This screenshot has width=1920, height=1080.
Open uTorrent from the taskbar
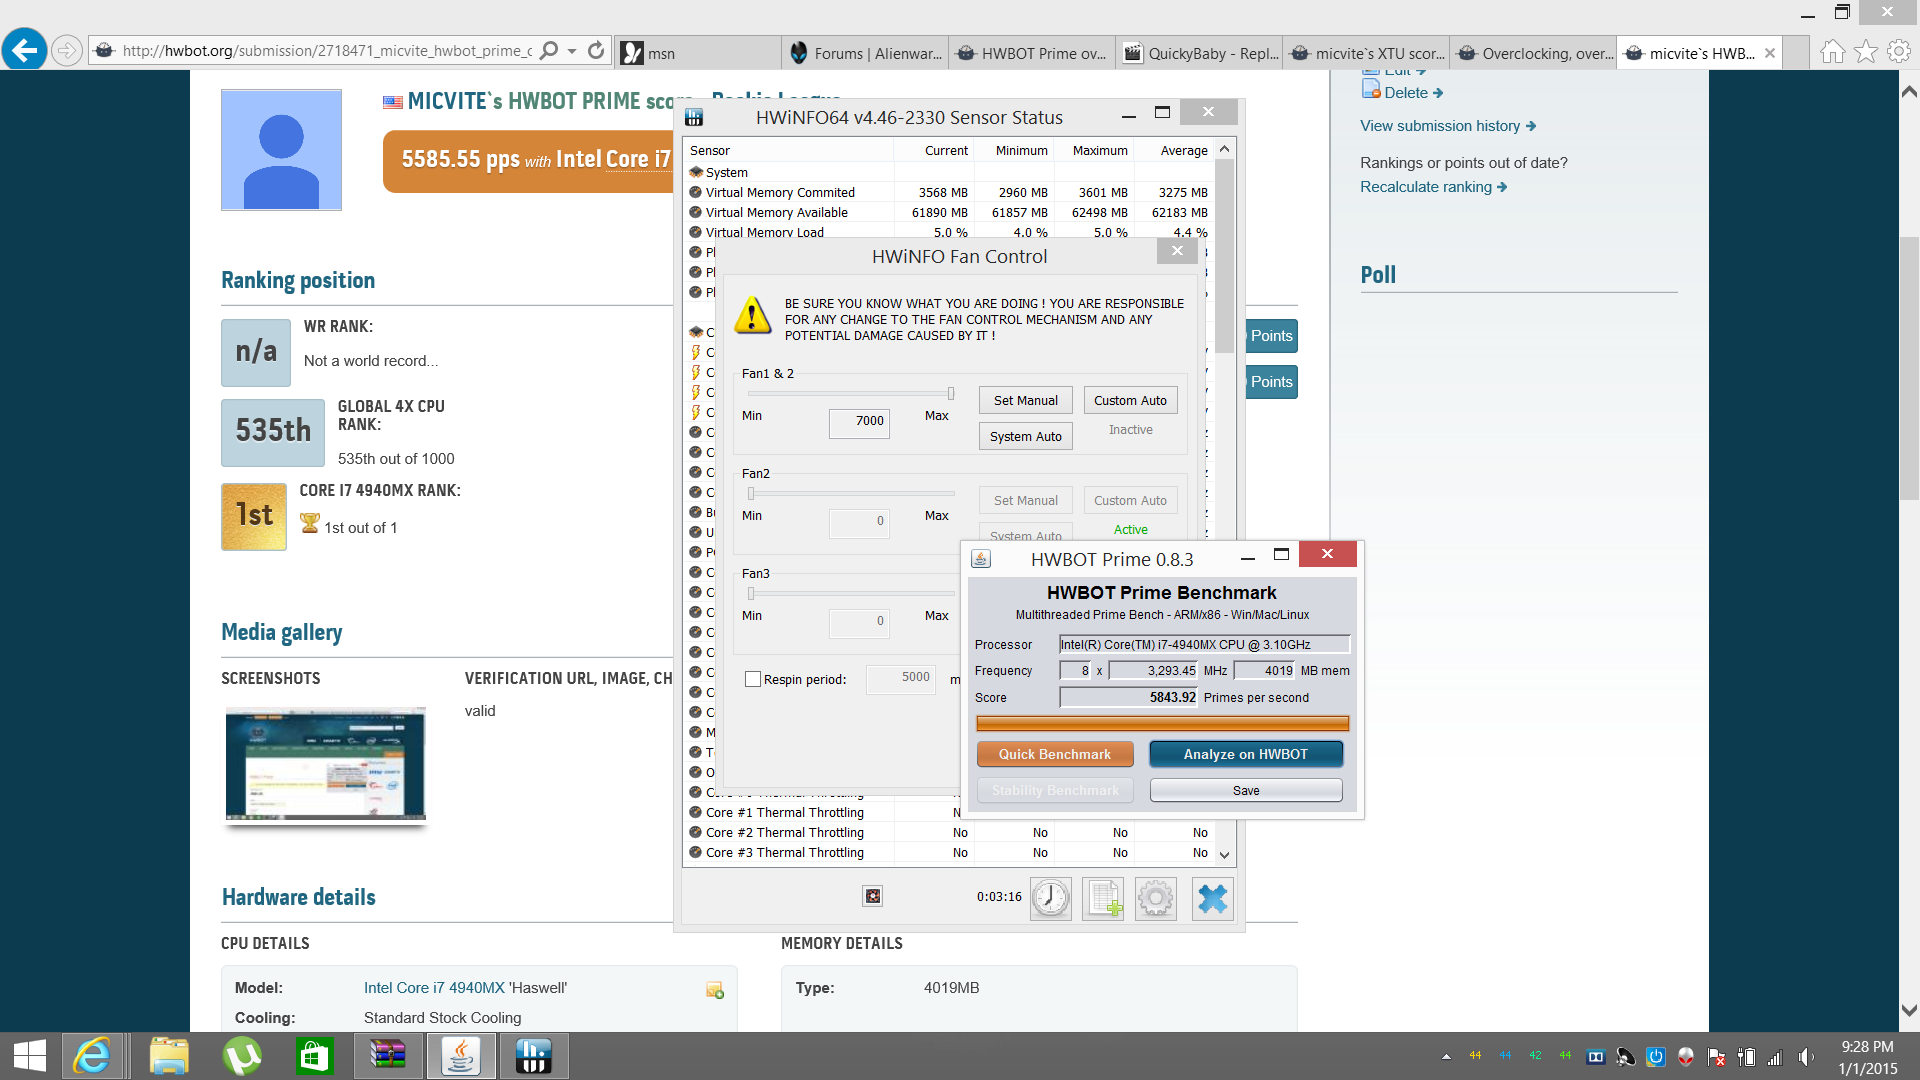[x=242, y=1056]
